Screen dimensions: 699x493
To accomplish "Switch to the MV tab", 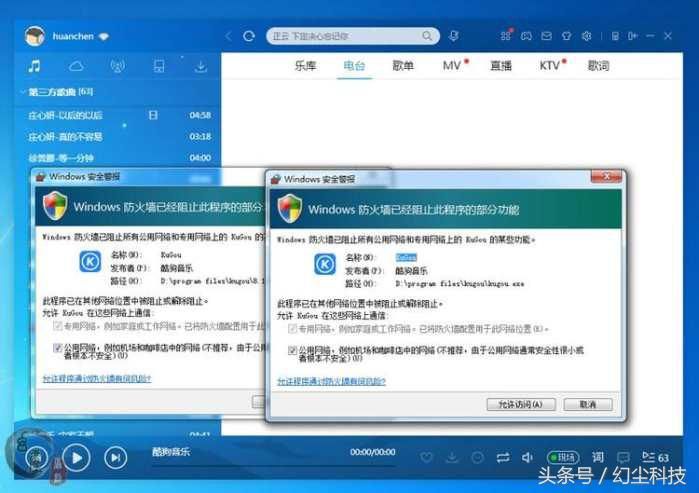I will (452, 66).
